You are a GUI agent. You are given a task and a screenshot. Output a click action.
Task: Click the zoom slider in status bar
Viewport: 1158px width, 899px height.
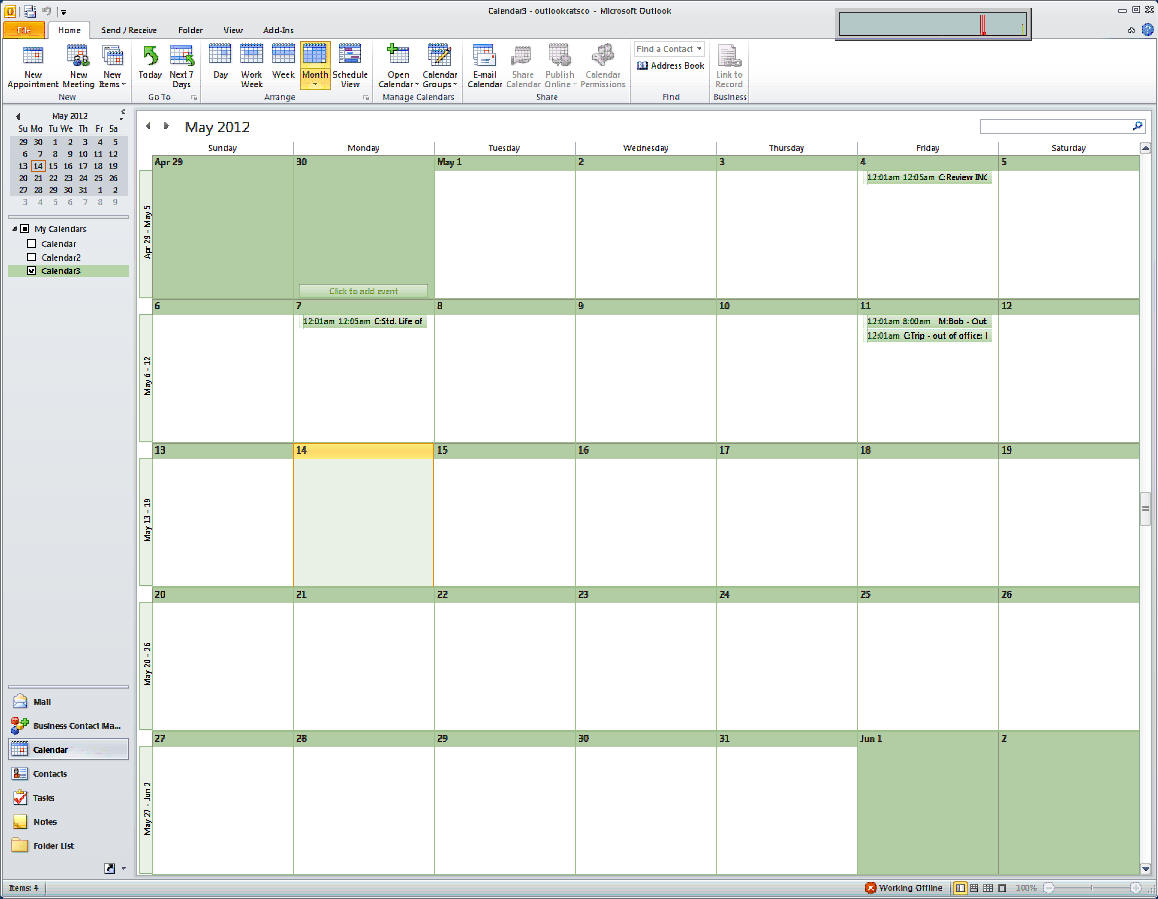pos(1091,888)
